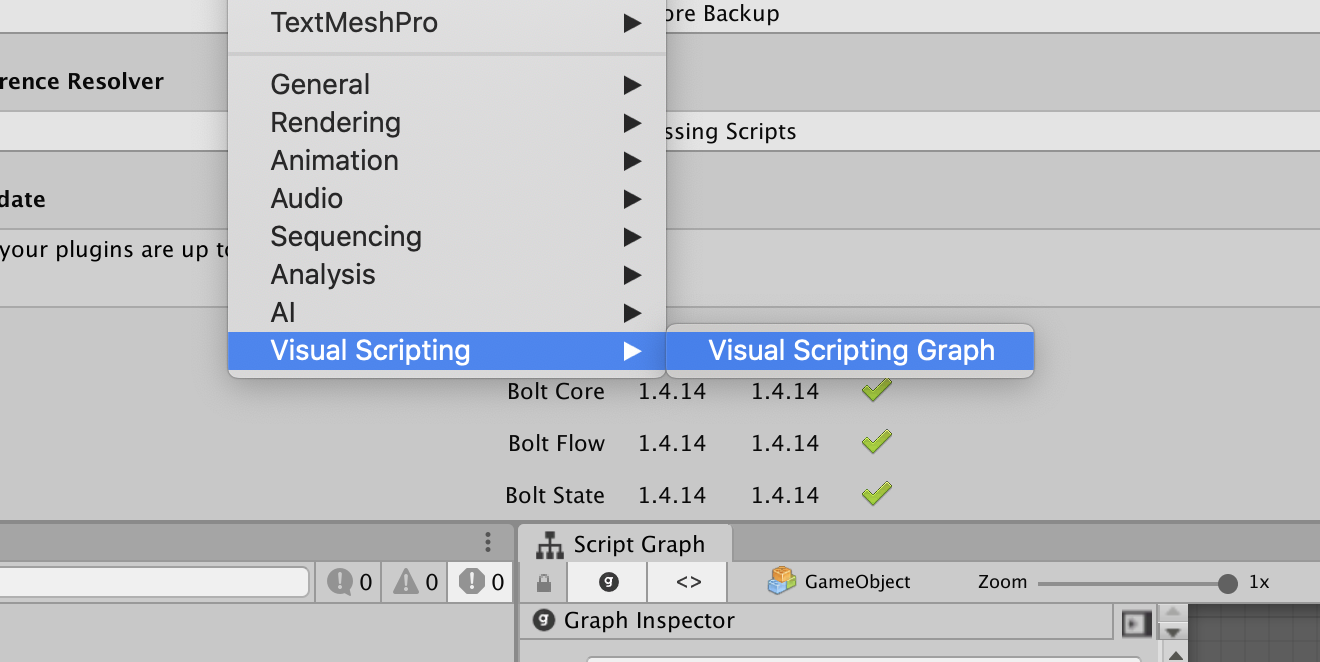Click the Graph Inspector header icon
Viewport: 1320px width, 662px height.
544,621
